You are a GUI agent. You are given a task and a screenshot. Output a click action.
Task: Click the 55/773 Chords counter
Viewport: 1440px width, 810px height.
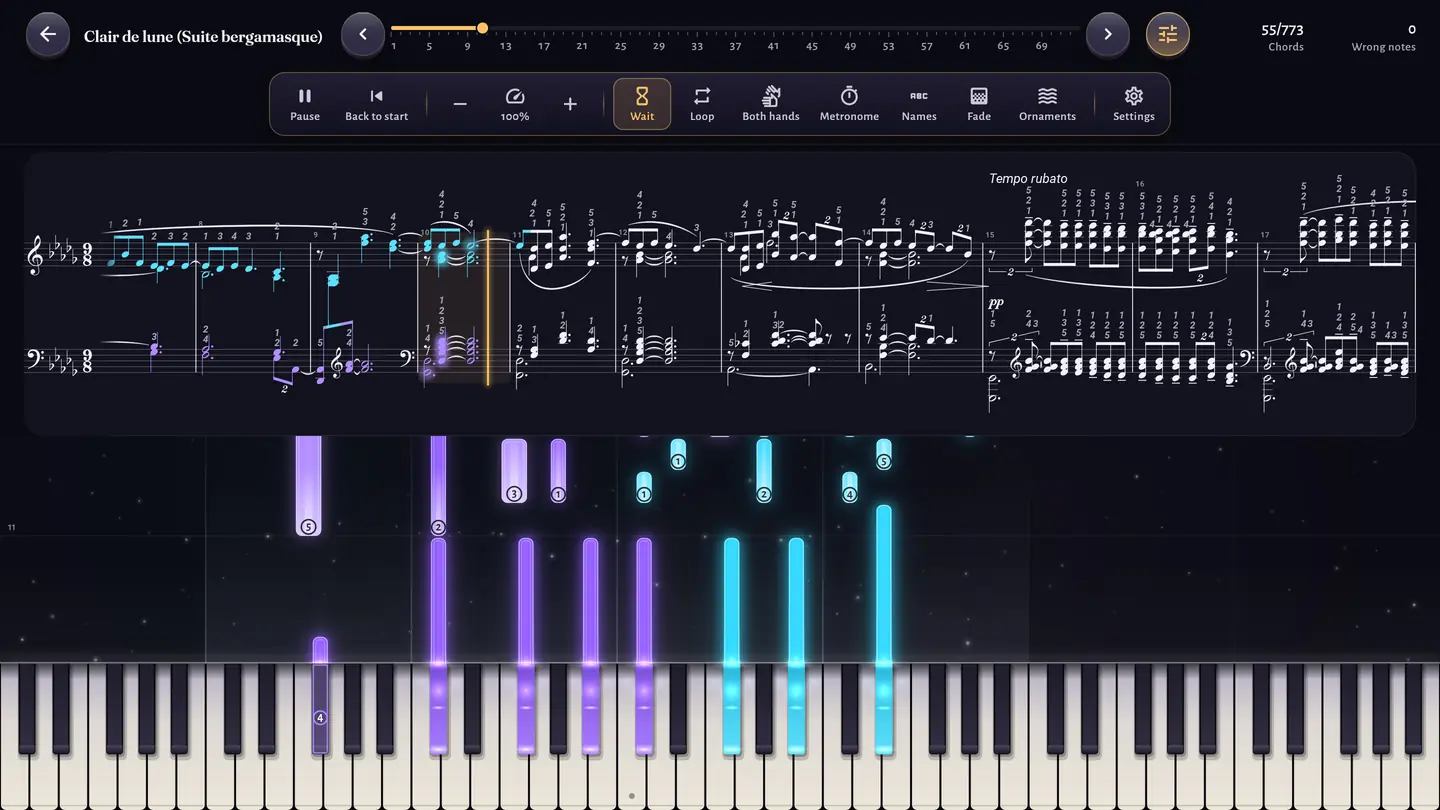(1283, 38)
